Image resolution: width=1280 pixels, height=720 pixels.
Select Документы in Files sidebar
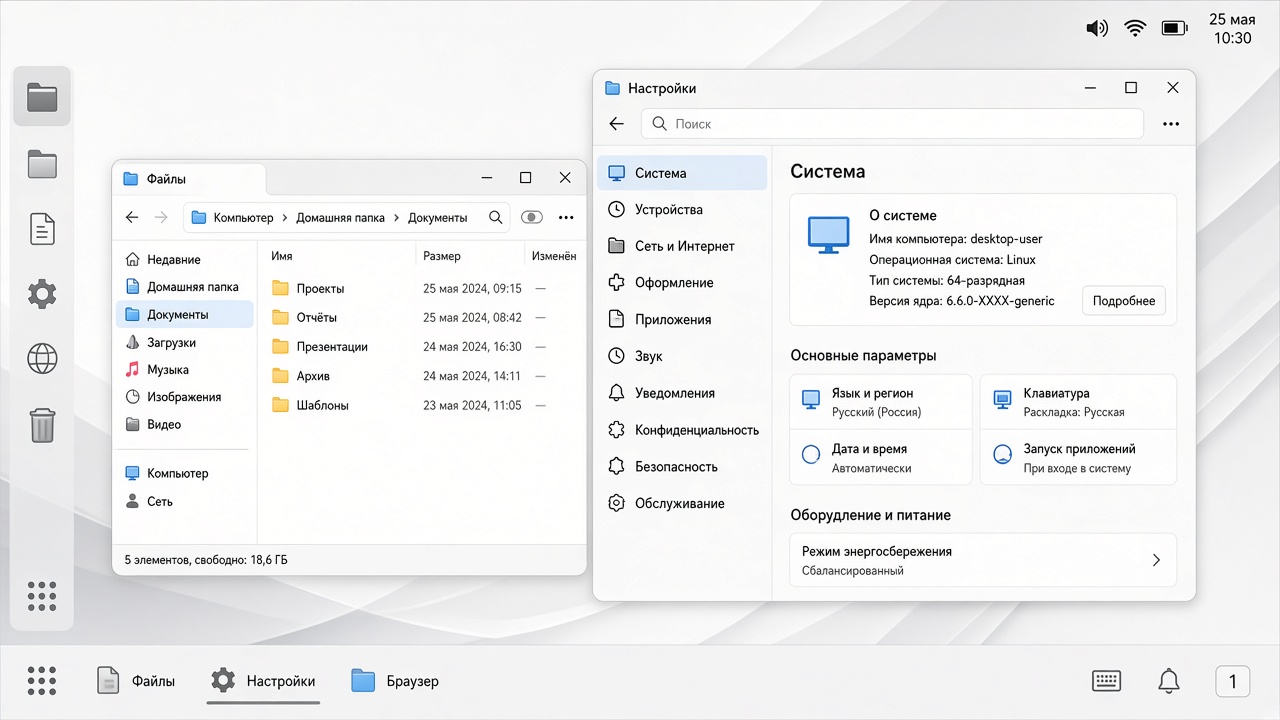point(185,314)
